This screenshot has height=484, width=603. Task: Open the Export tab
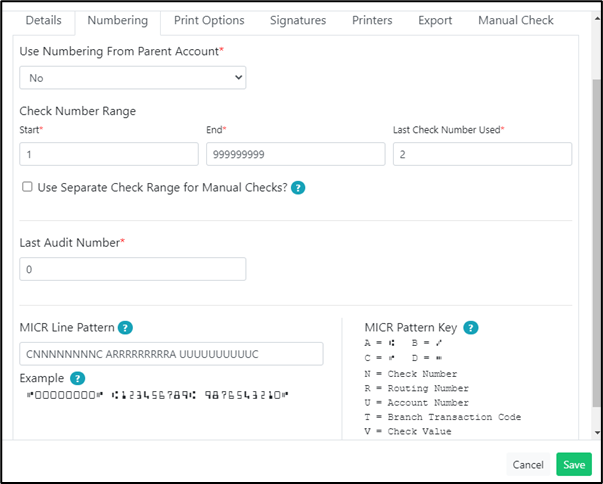tap(435, 20)
